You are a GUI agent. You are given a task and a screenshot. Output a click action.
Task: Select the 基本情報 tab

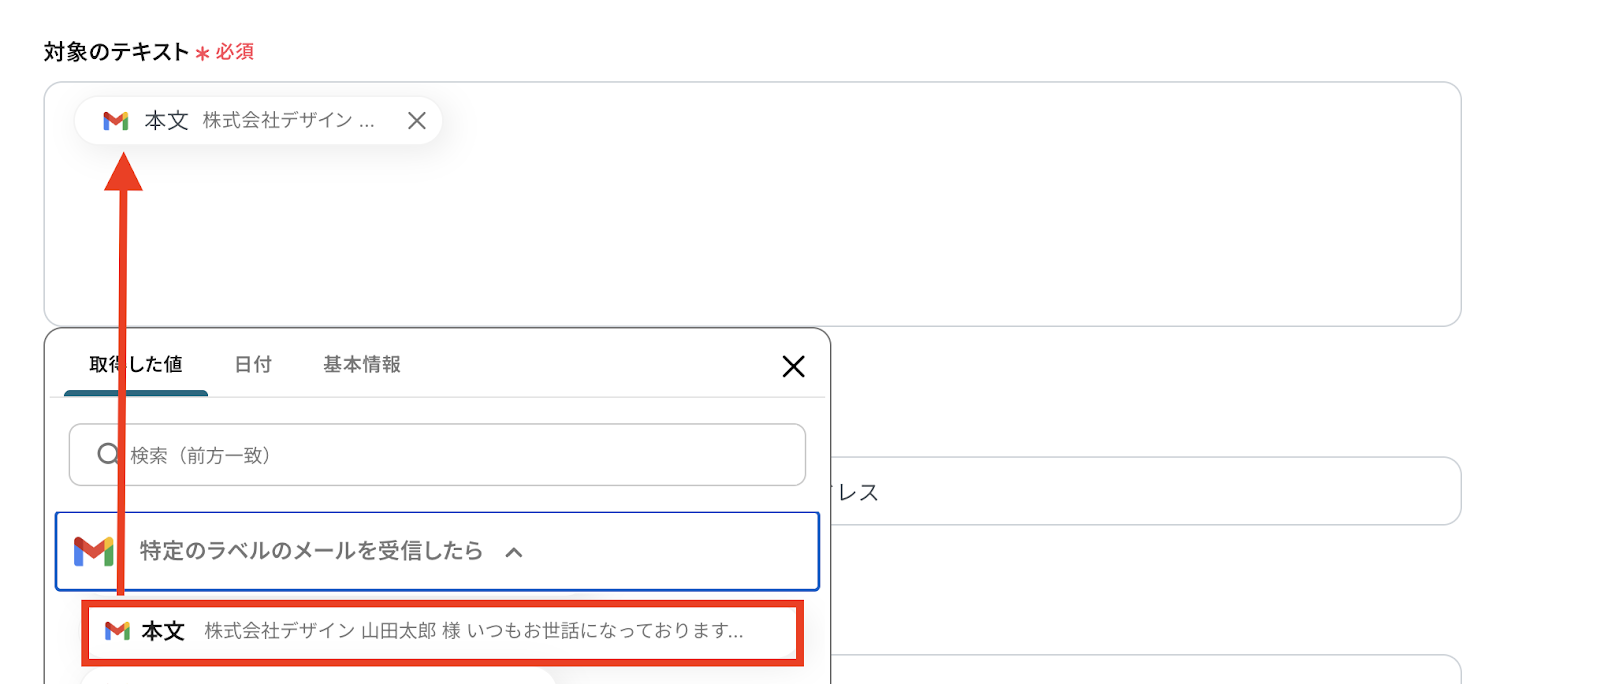pos(361,365)
